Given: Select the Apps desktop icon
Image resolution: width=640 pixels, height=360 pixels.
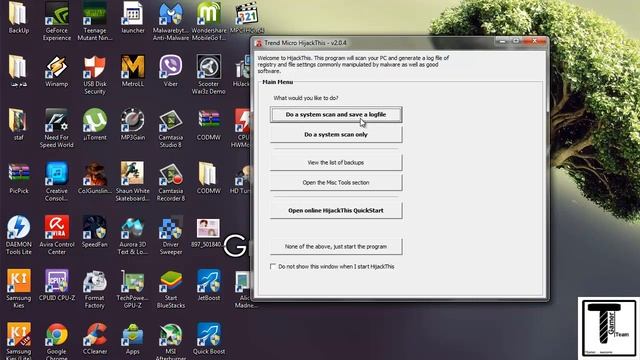Looking at the screenshot, I should click(x=133, y=339).
